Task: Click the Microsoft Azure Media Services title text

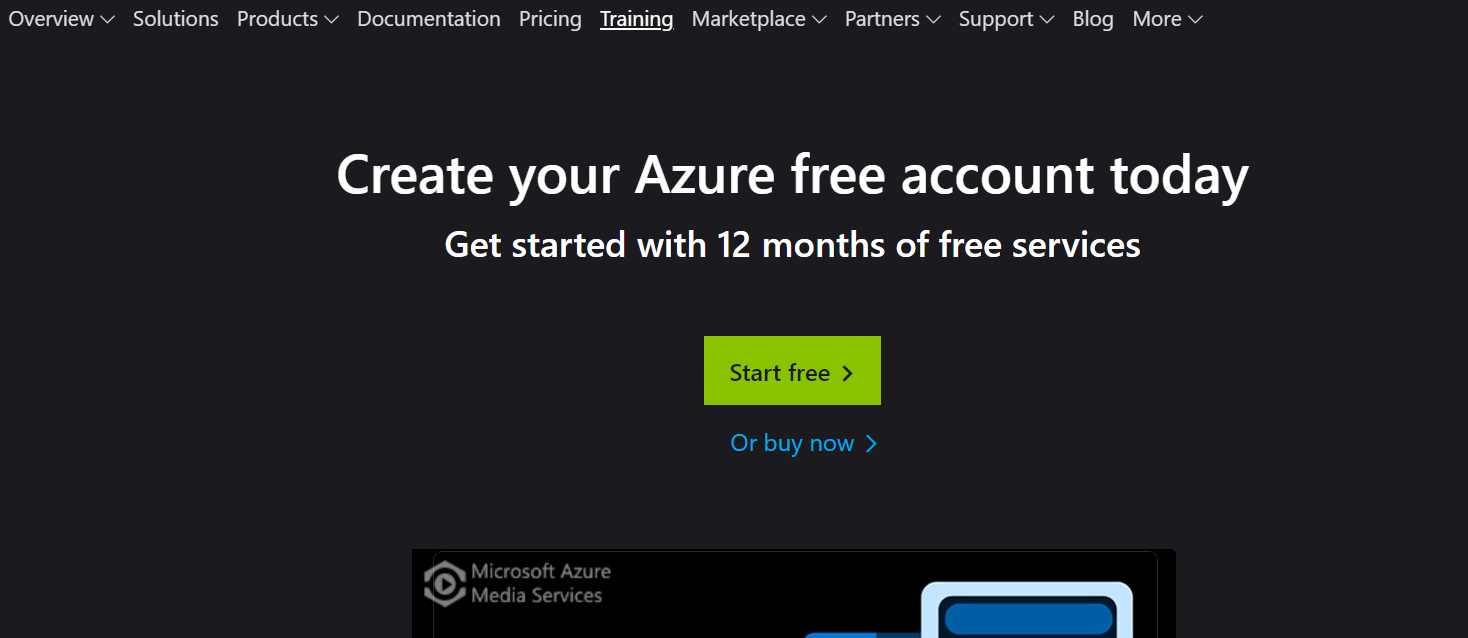Action: click(x=540, y=583)
